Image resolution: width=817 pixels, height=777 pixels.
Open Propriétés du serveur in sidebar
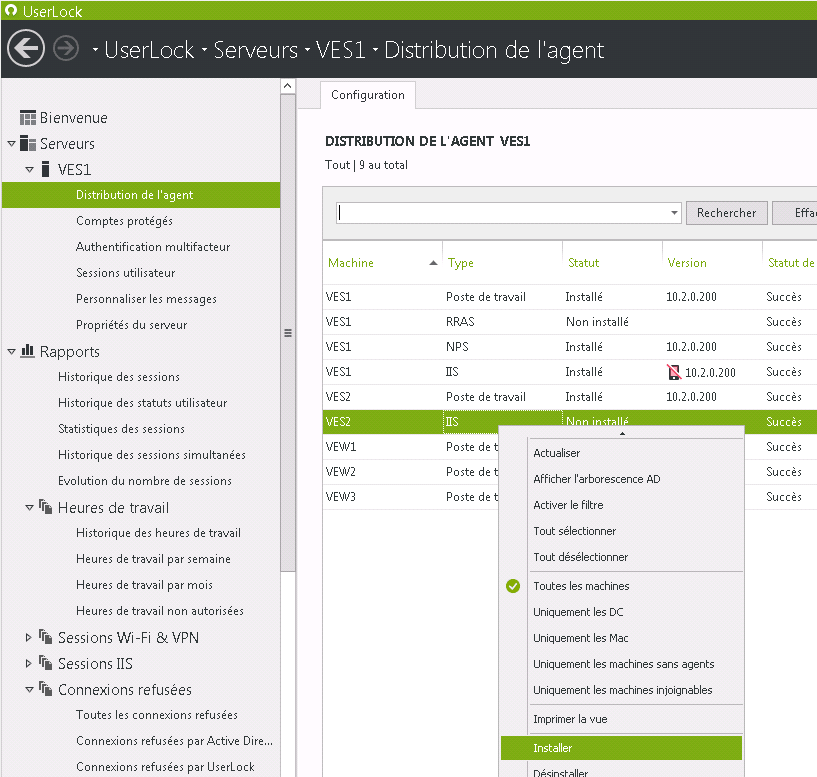click(x=131, y=325)
